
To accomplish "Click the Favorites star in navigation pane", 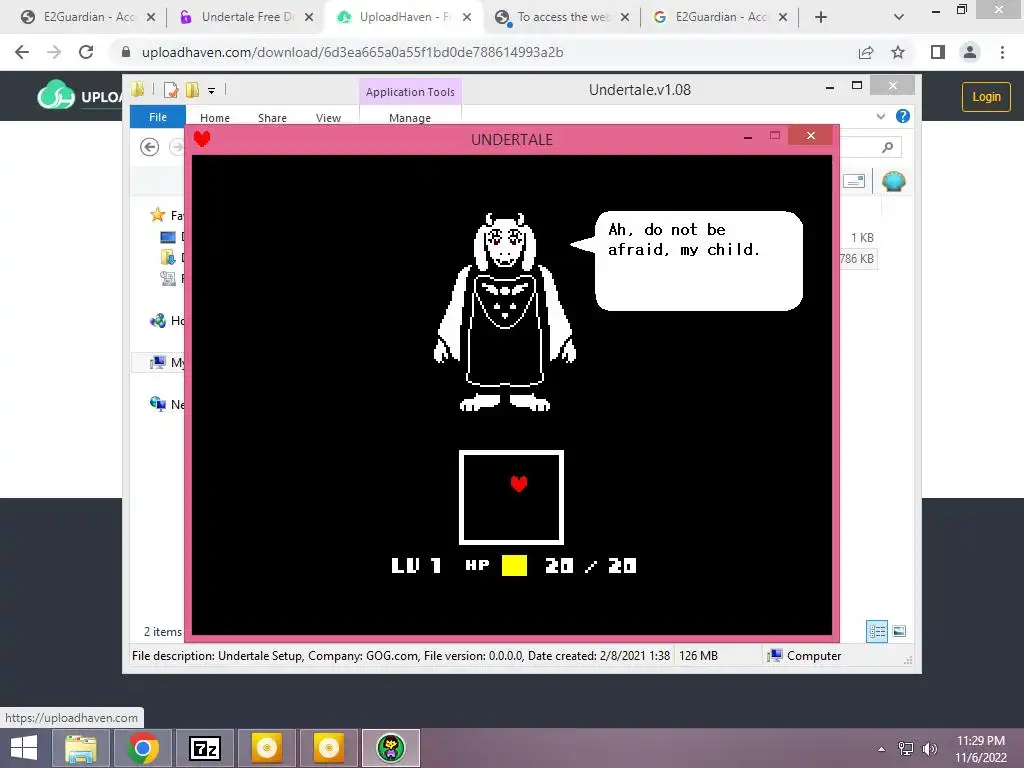I will point(157,215).
